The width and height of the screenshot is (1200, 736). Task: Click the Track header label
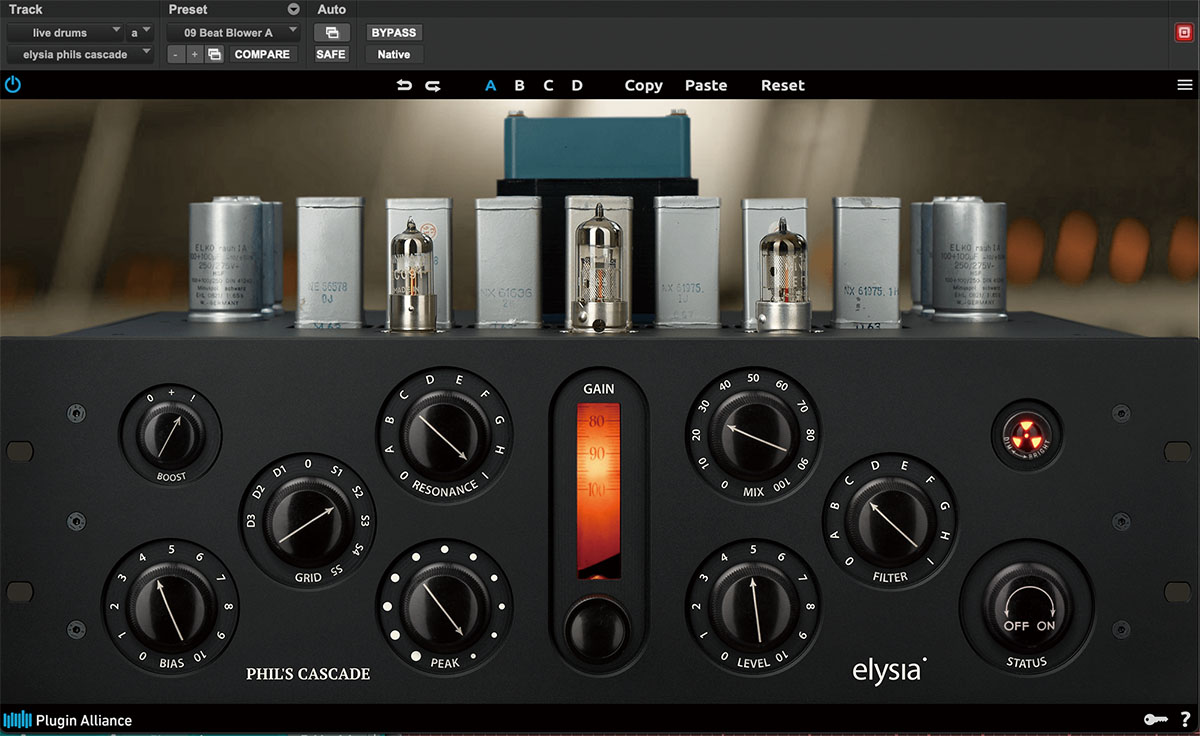(x=26, y=9)
